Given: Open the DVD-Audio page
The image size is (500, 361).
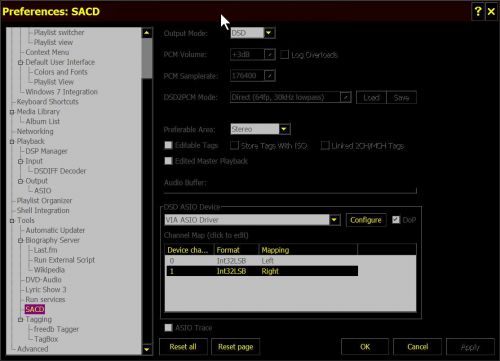Looking at the screenshot, I should point(43,280).
